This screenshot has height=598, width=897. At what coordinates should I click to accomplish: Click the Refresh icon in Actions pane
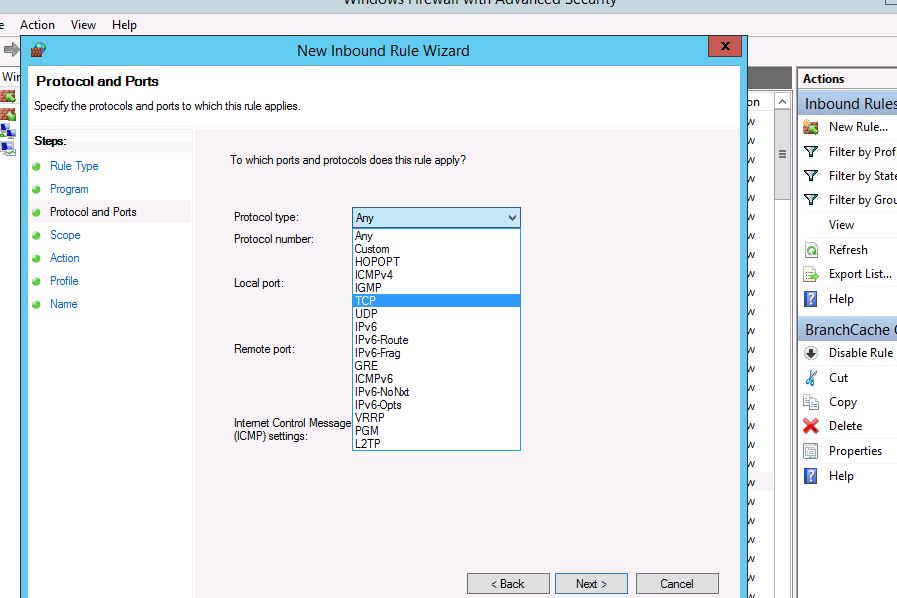pos(811,250)
